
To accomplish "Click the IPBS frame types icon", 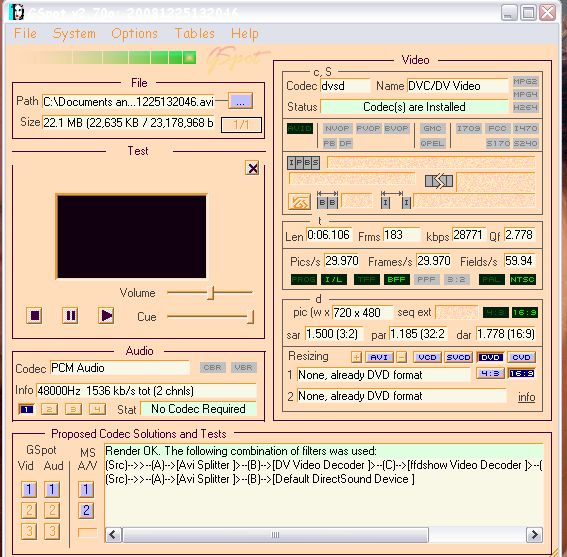I will pos(304,163).
